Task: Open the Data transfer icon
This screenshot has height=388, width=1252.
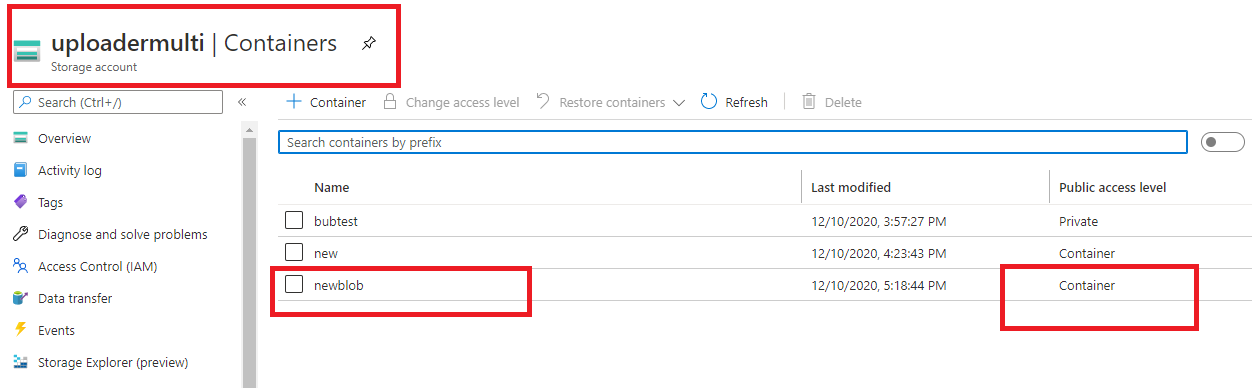Action: 20,298
